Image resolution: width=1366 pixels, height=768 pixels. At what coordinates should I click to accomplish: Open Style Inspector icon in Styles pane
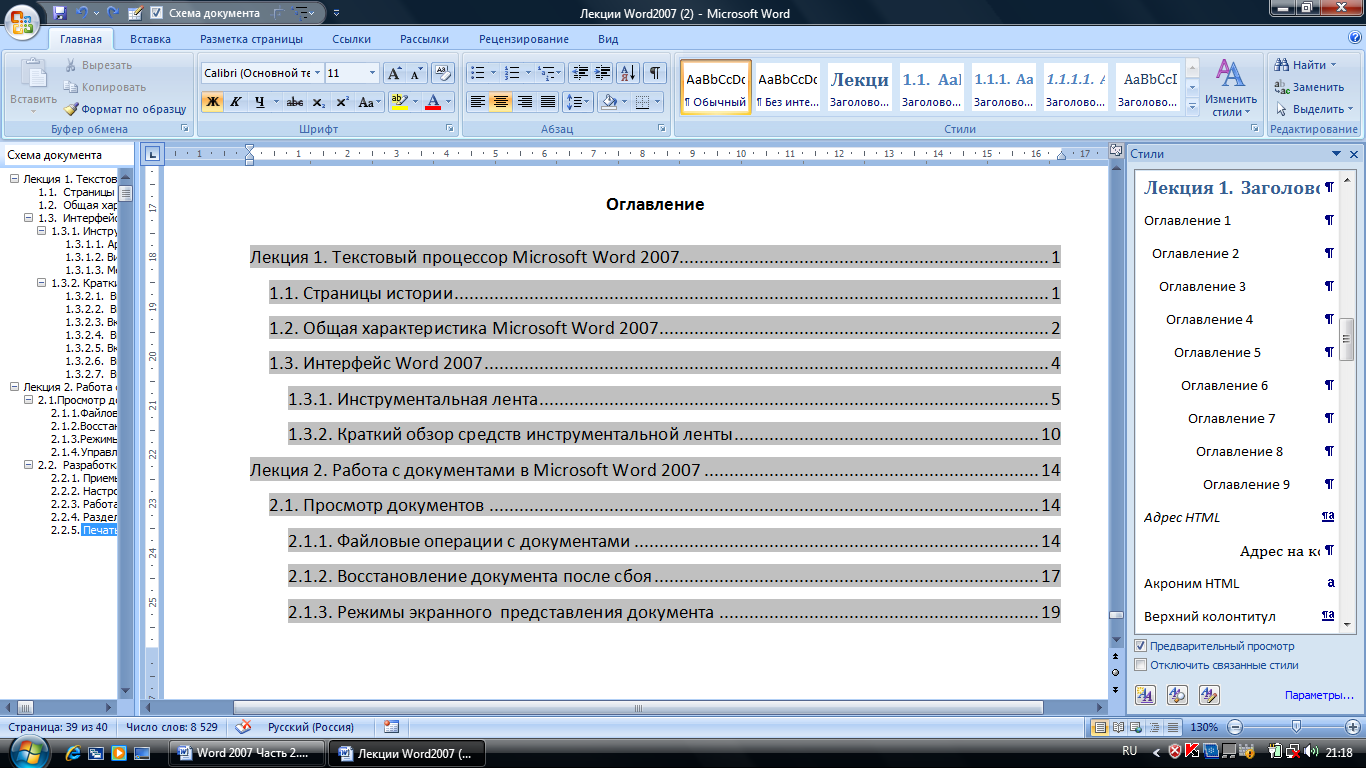[1178, 695]
